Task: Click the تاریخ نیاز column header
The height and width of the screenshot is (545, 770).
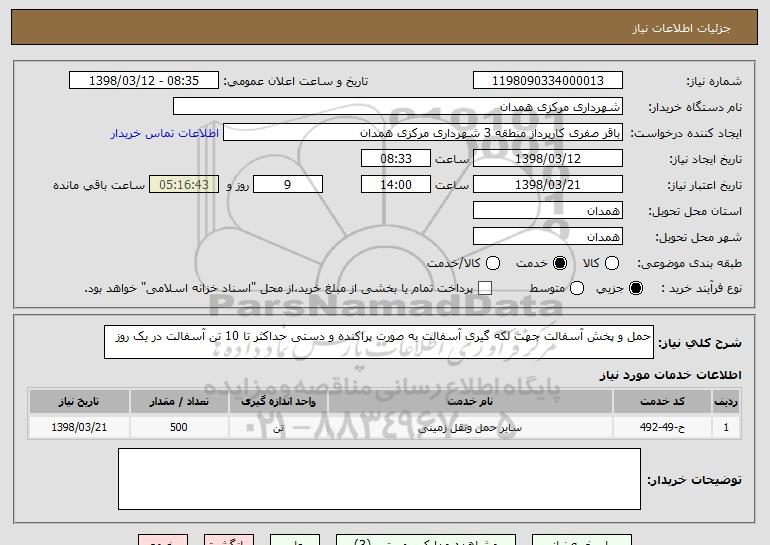Action: [79, 402]
